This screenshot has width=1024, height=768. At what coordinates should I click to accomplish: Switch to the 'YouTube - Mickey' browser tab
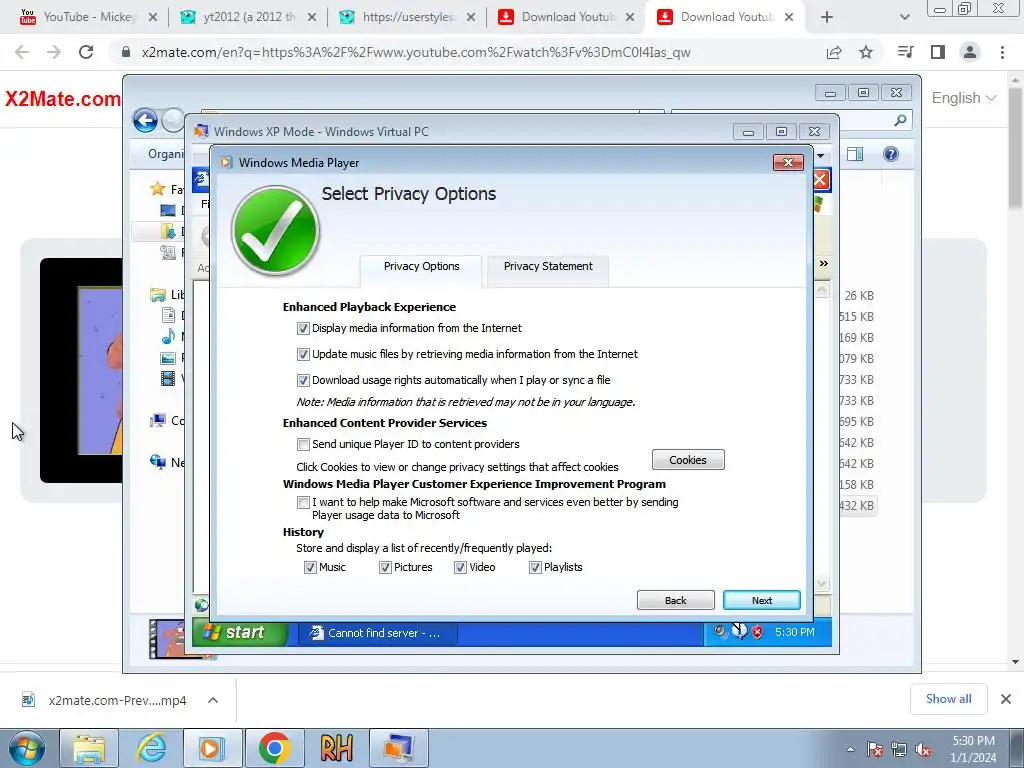[89, 17]
